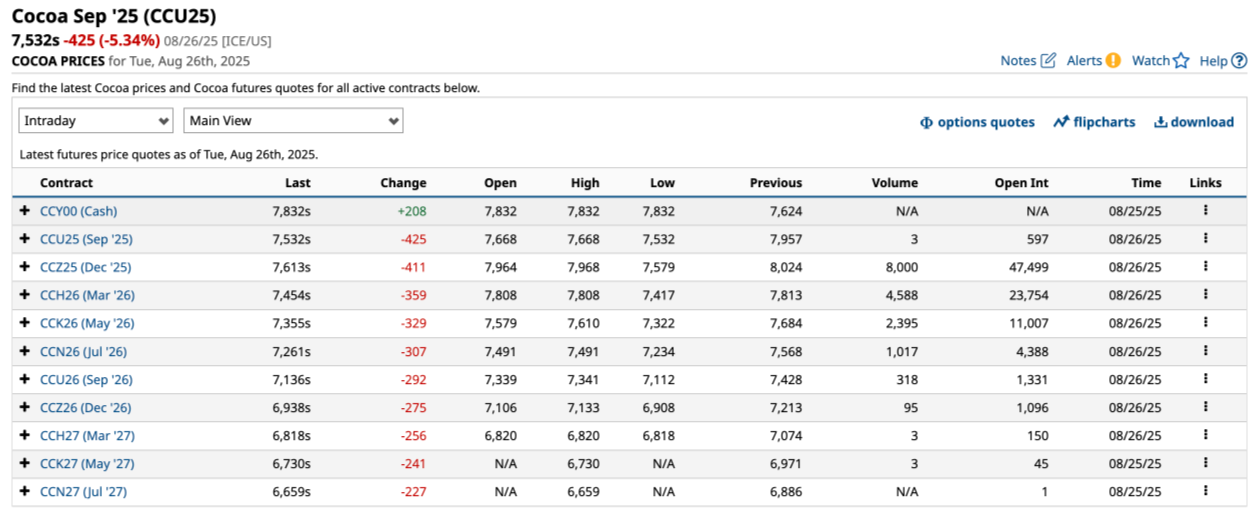
Task: Open CCU26 (Sep '26) contract link
Action: coord(86,379)
